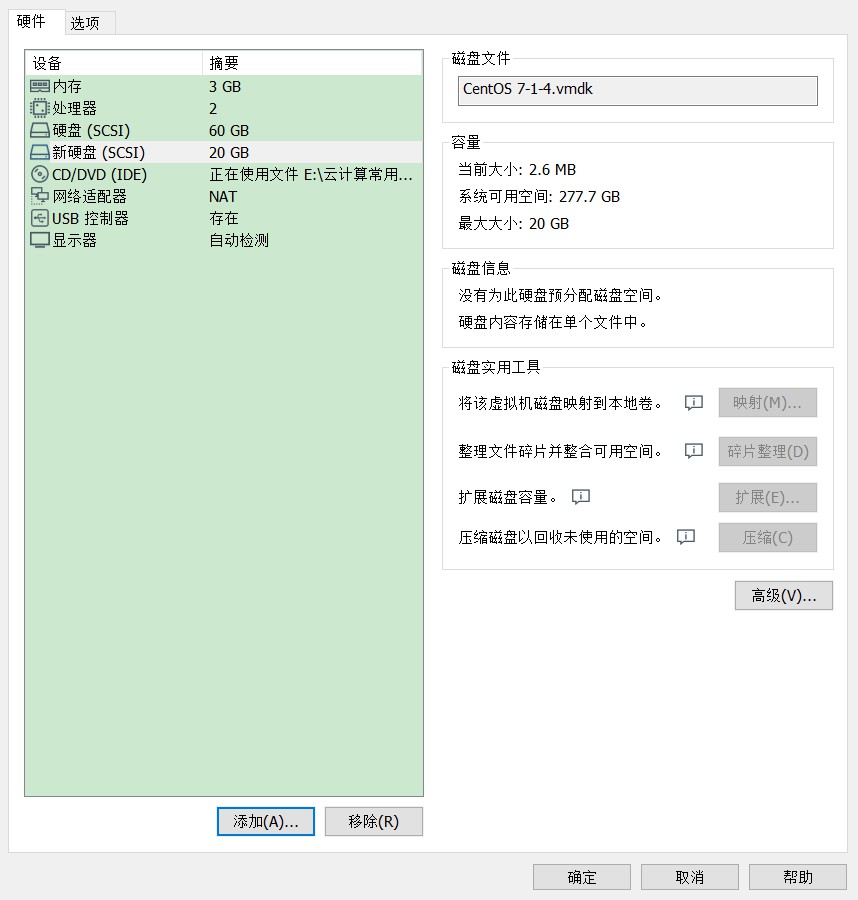This screenshot has width=858, height=900.
Task: Click the 当前大小: 2.6 MB text
Action: pos(517,170)
